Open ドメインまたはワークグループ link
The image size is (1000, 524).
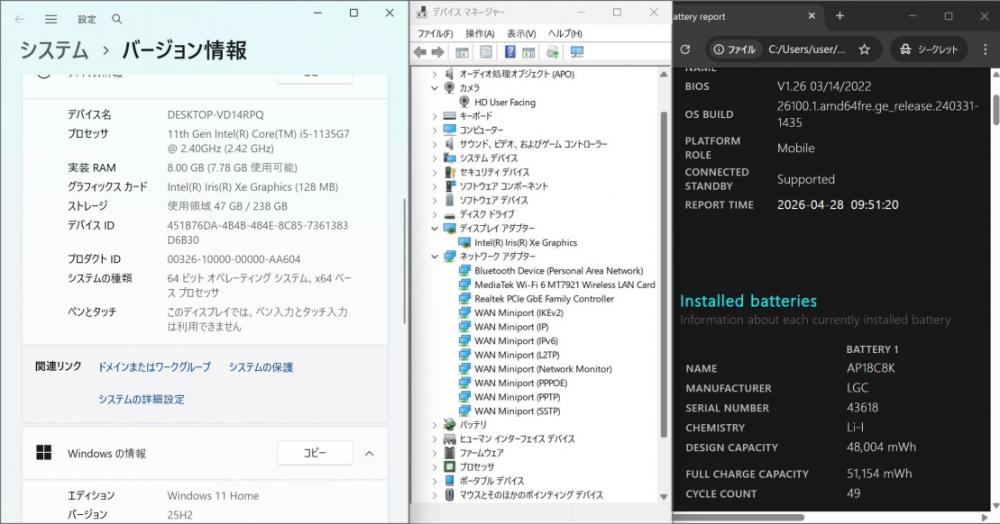pyautogui.click(x=154, y=367)
